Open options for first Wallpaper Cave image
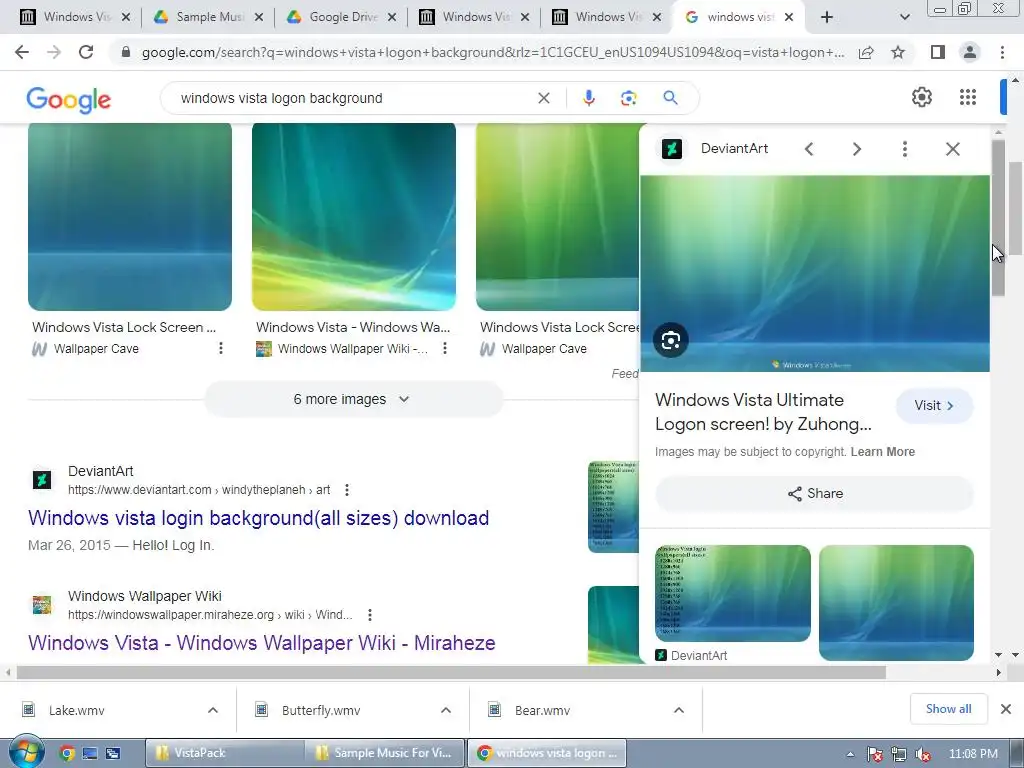The image size is (1024, 768). pos(221,348)
